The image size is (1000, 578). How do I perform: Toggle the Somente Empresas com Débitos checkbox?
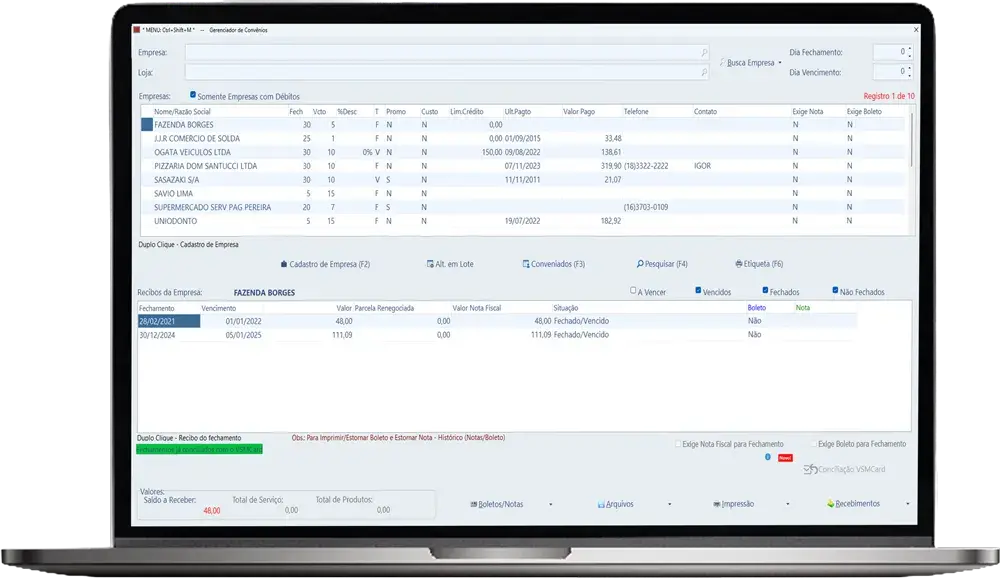[x=193, y=95]
